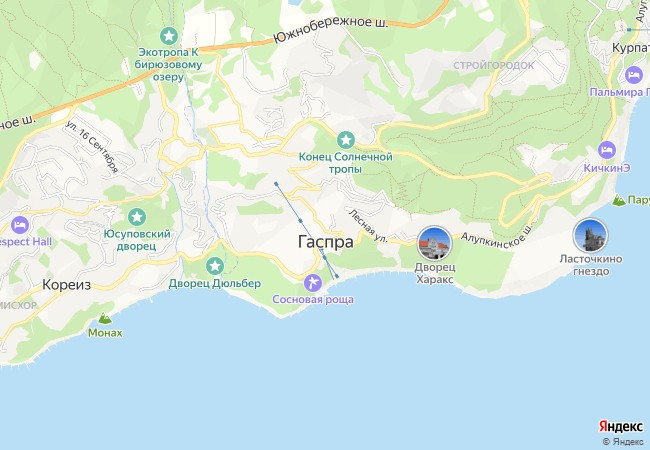
Task: Click the Пальмира hotel bed icon
Action: pyautogui.click(x=634, y=75)
